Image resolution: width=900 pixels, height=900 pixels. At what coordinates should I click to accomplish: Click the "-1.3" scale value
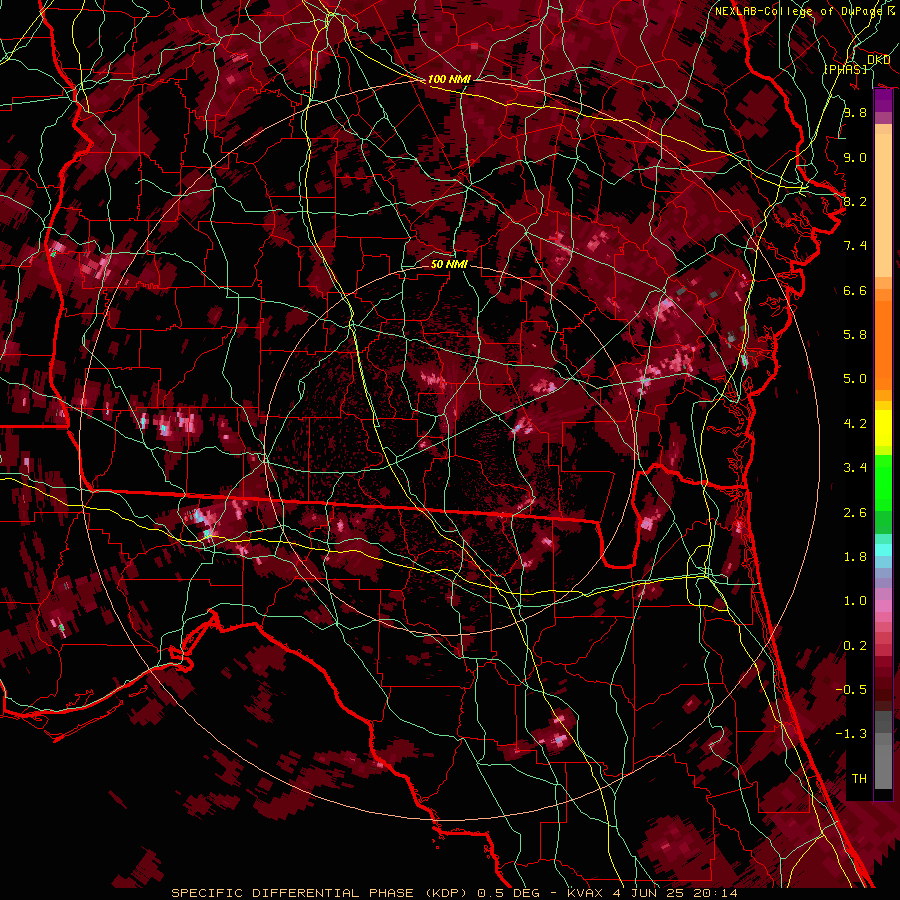click(850, 734)
